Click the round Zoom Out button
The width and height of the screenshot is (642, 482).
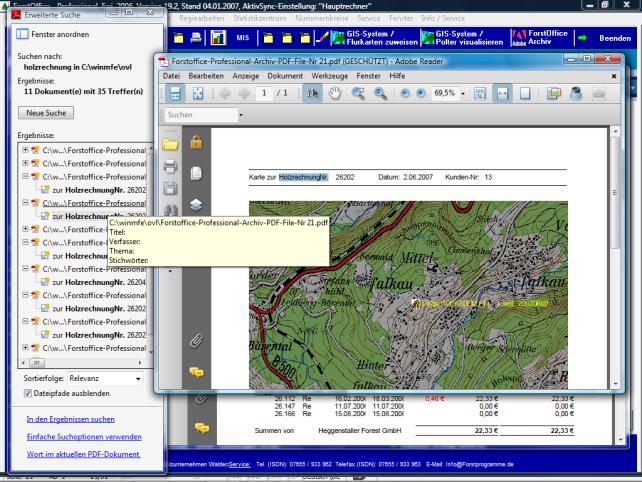405,93
